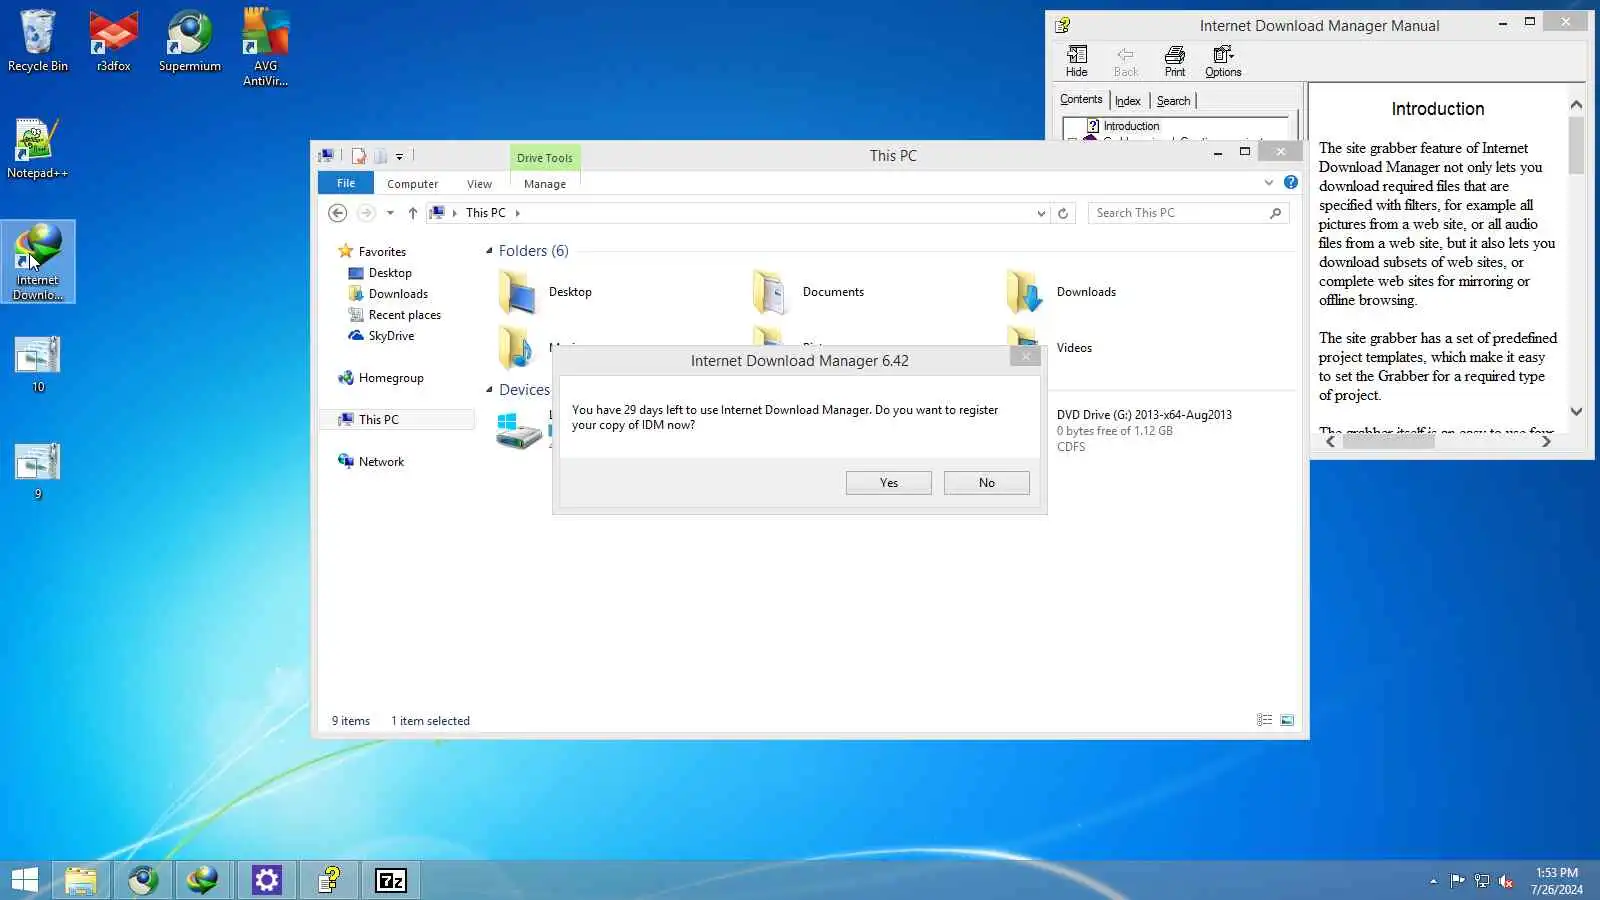Open the Manage ribbon tab under Drive Tools
1600x900 pixels.
tap(545, 184)
